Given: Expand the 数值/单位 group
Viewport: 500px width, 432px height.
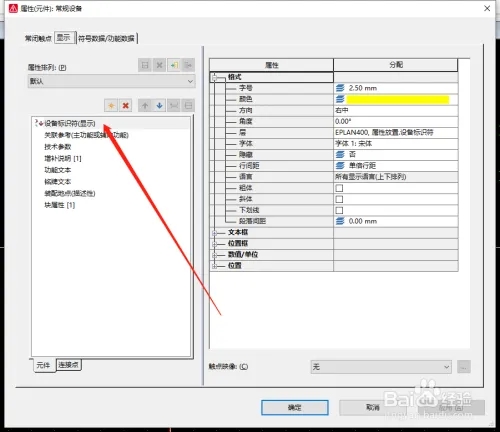Looking at the screenshot, I should (215, 255).
